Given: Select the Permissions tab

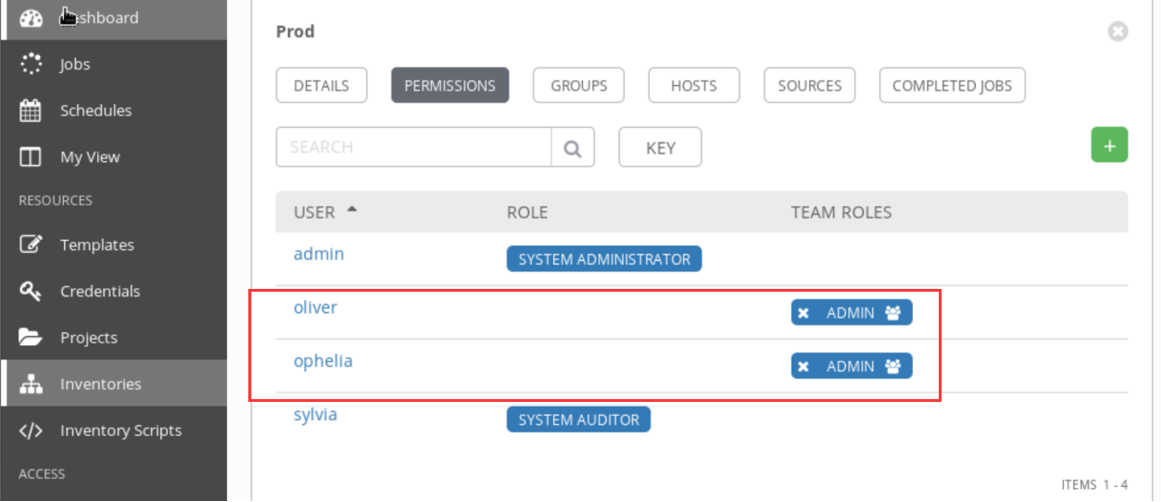Looking at the screenshot, I should pyautogui.click(x=450, y=85).
